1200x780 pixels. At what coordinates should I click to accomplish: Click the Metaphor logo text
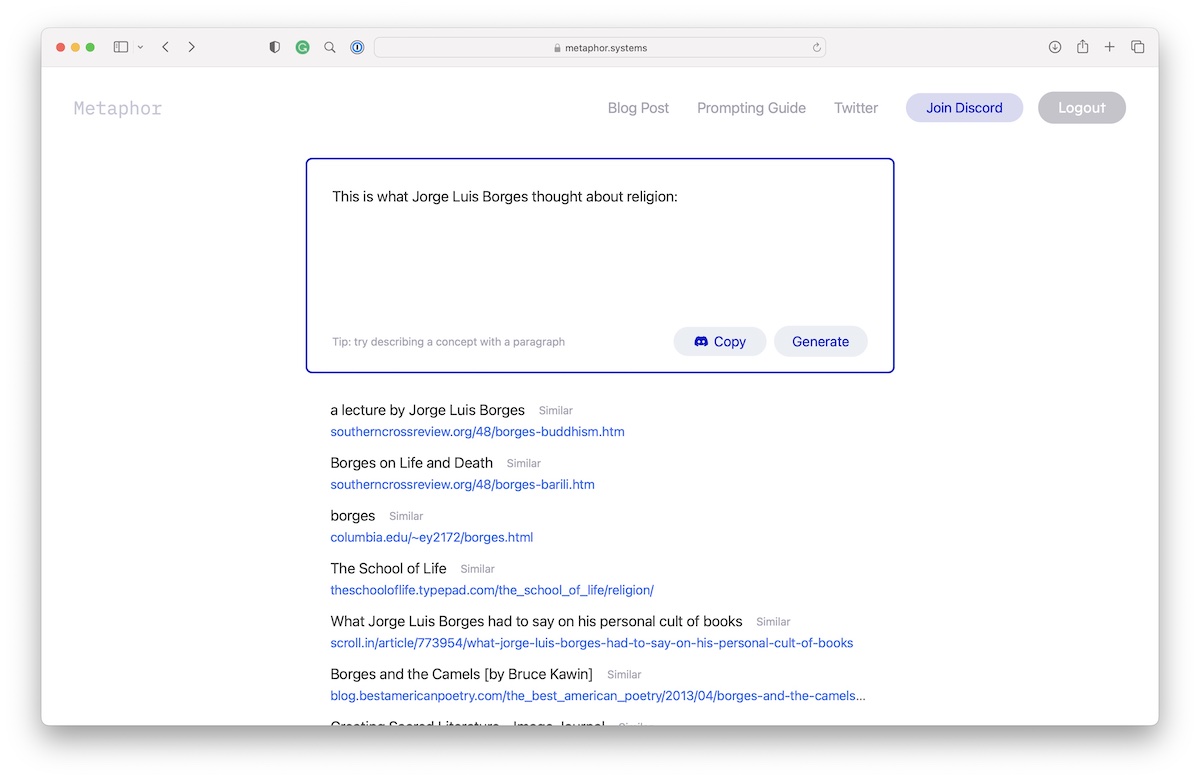click(x=118, y=108)
